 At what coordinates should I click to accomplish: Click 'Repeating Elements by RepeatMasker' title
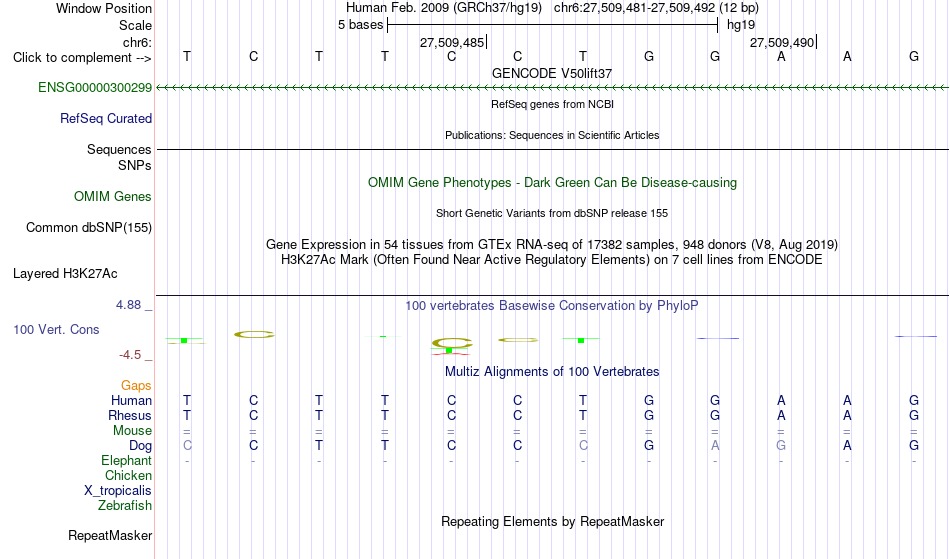coord(553,522)
